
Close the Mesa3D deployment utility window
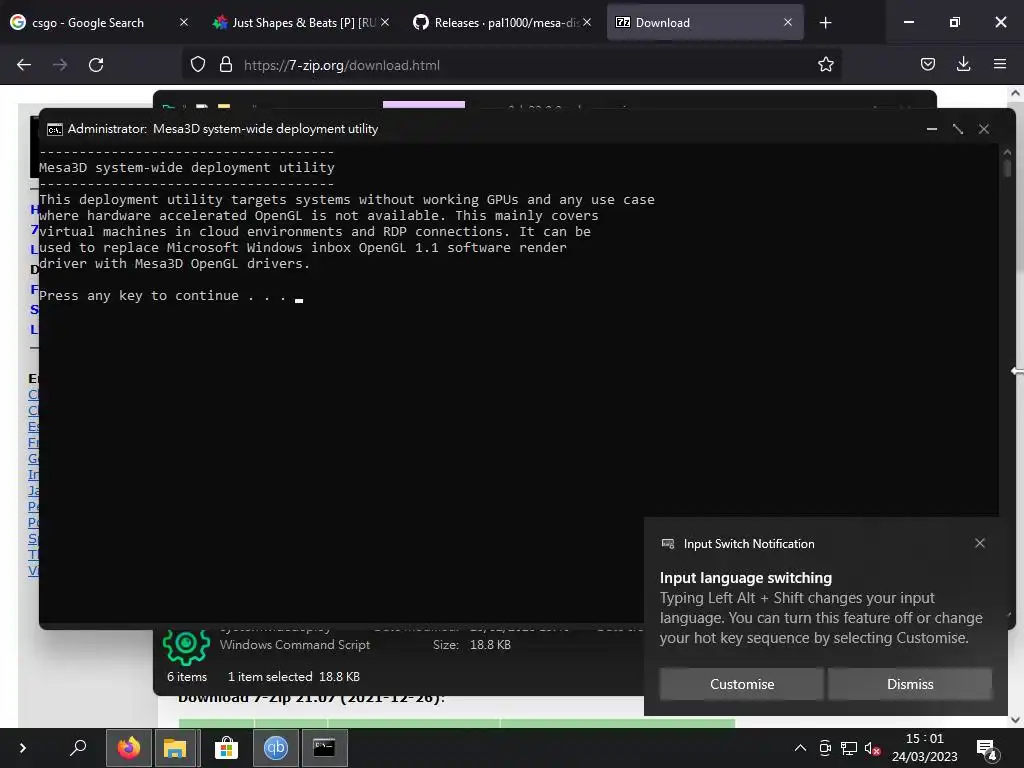click(984, 129)
